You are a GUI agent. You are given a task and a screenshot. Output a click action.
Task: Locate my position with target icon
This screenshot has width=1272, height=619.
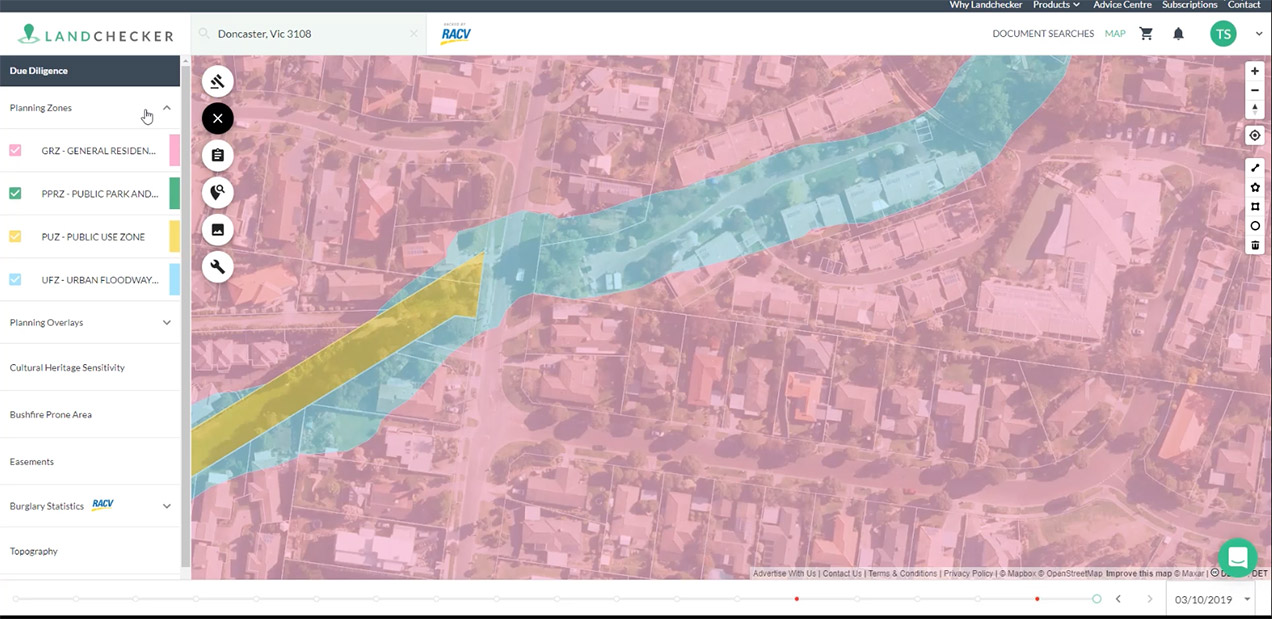click(x=1255, y=135)
